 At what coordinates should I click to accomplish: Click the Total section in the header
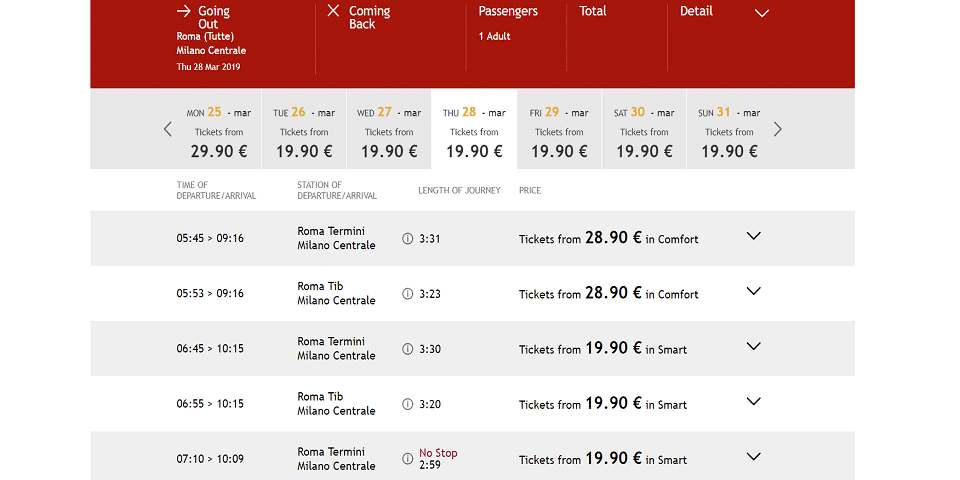tap(593, 12)
